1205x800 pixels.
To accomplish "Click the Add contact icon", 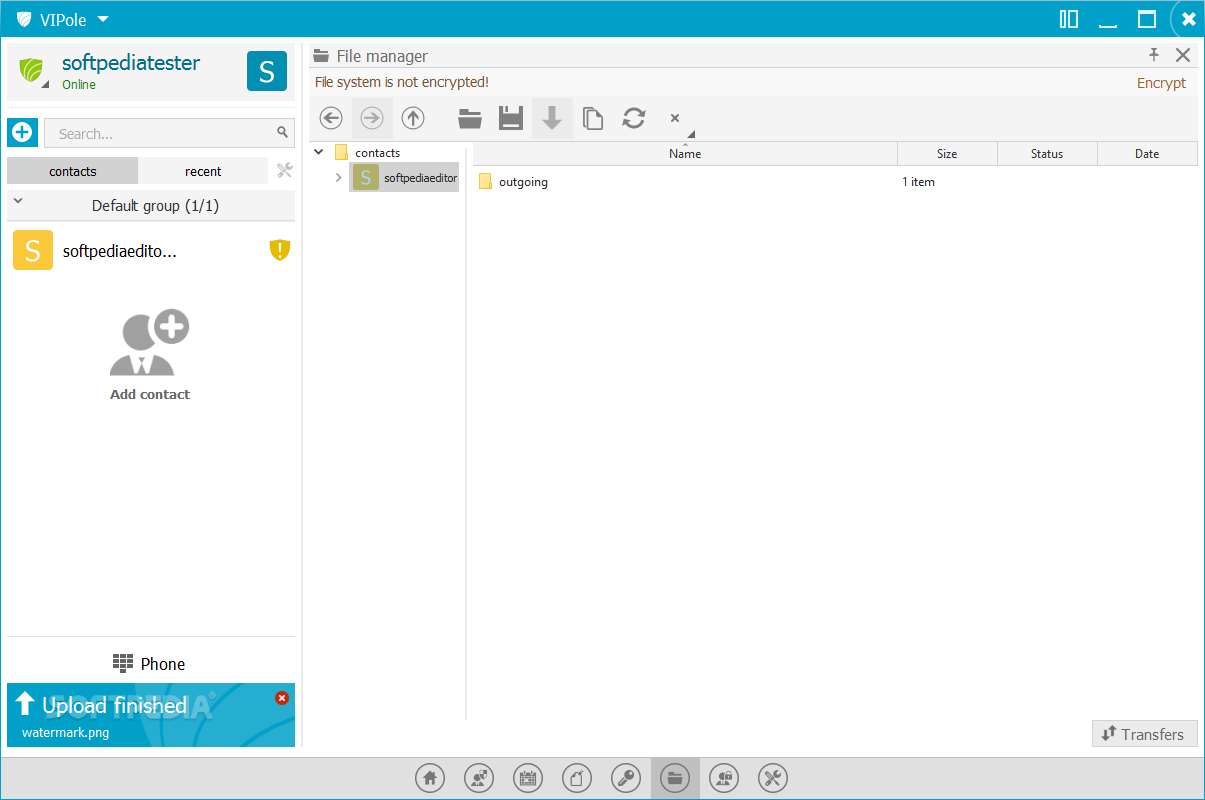I will tap(150, 343).
